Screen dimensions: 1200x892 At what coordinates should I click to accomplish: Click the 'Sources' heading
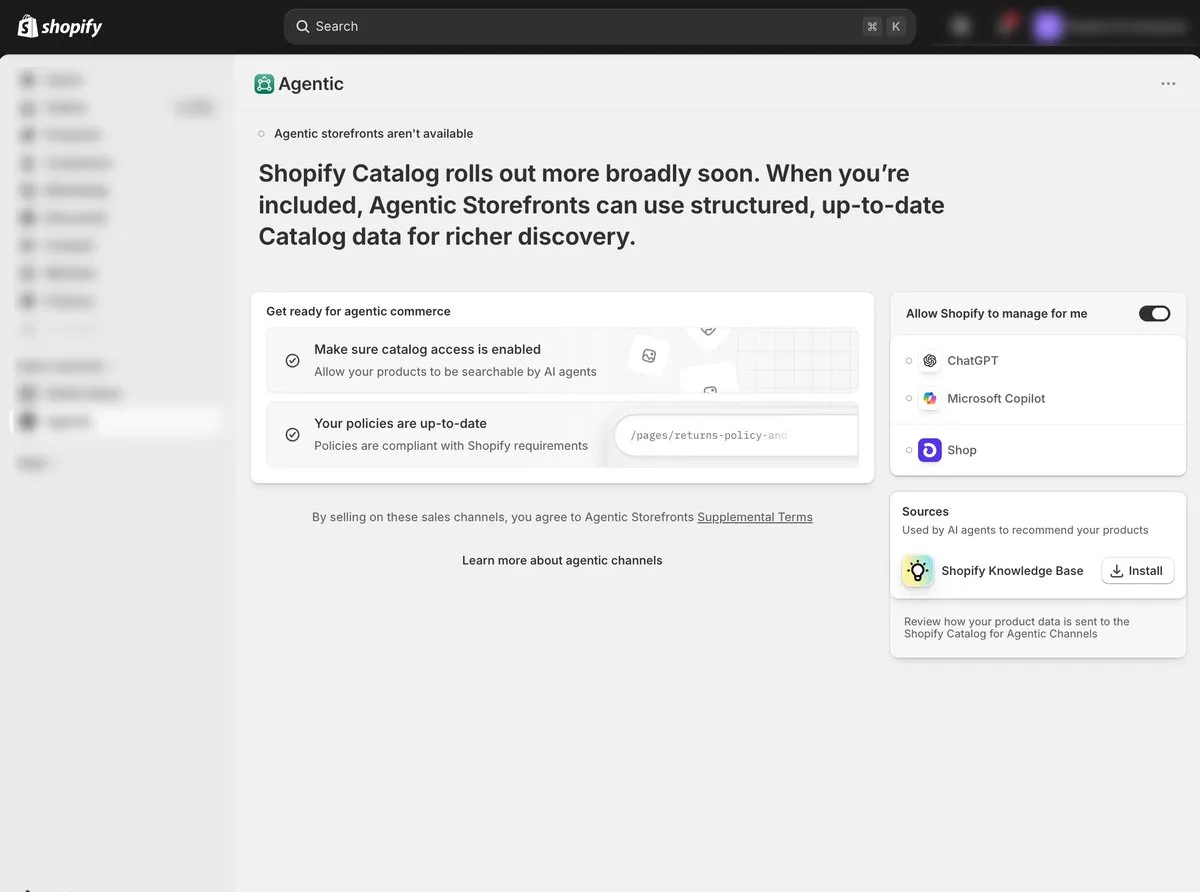pos(925,511)
